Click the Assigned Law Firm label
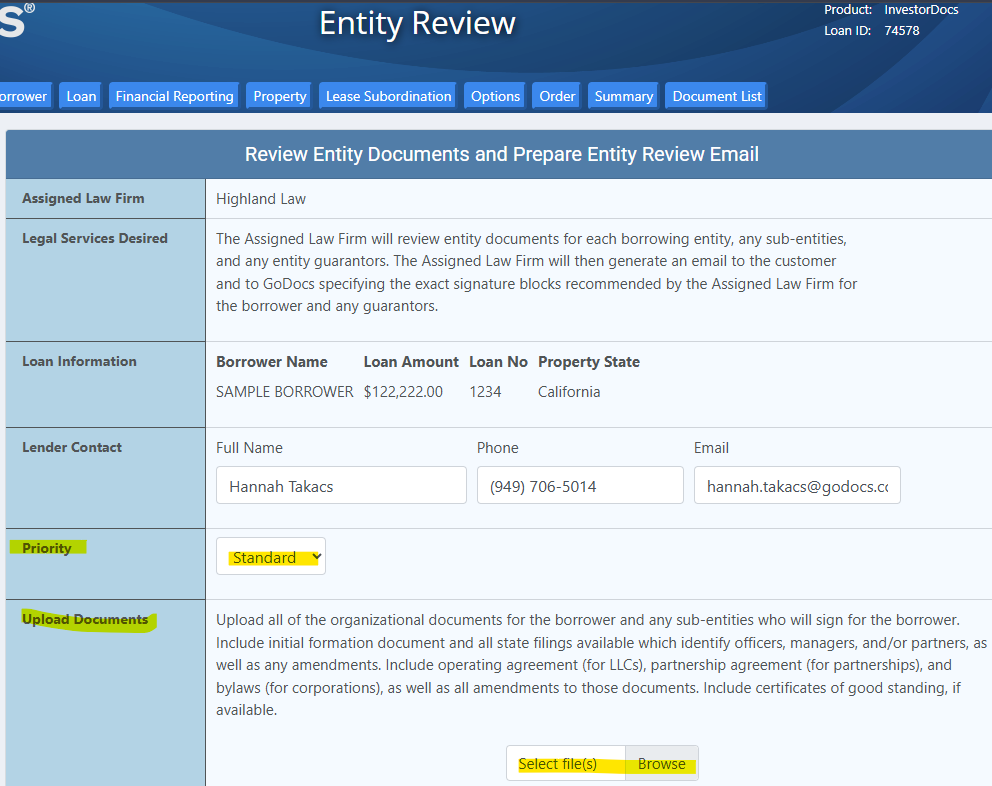This screenshot has width=992, height=786. pos(83,198)
